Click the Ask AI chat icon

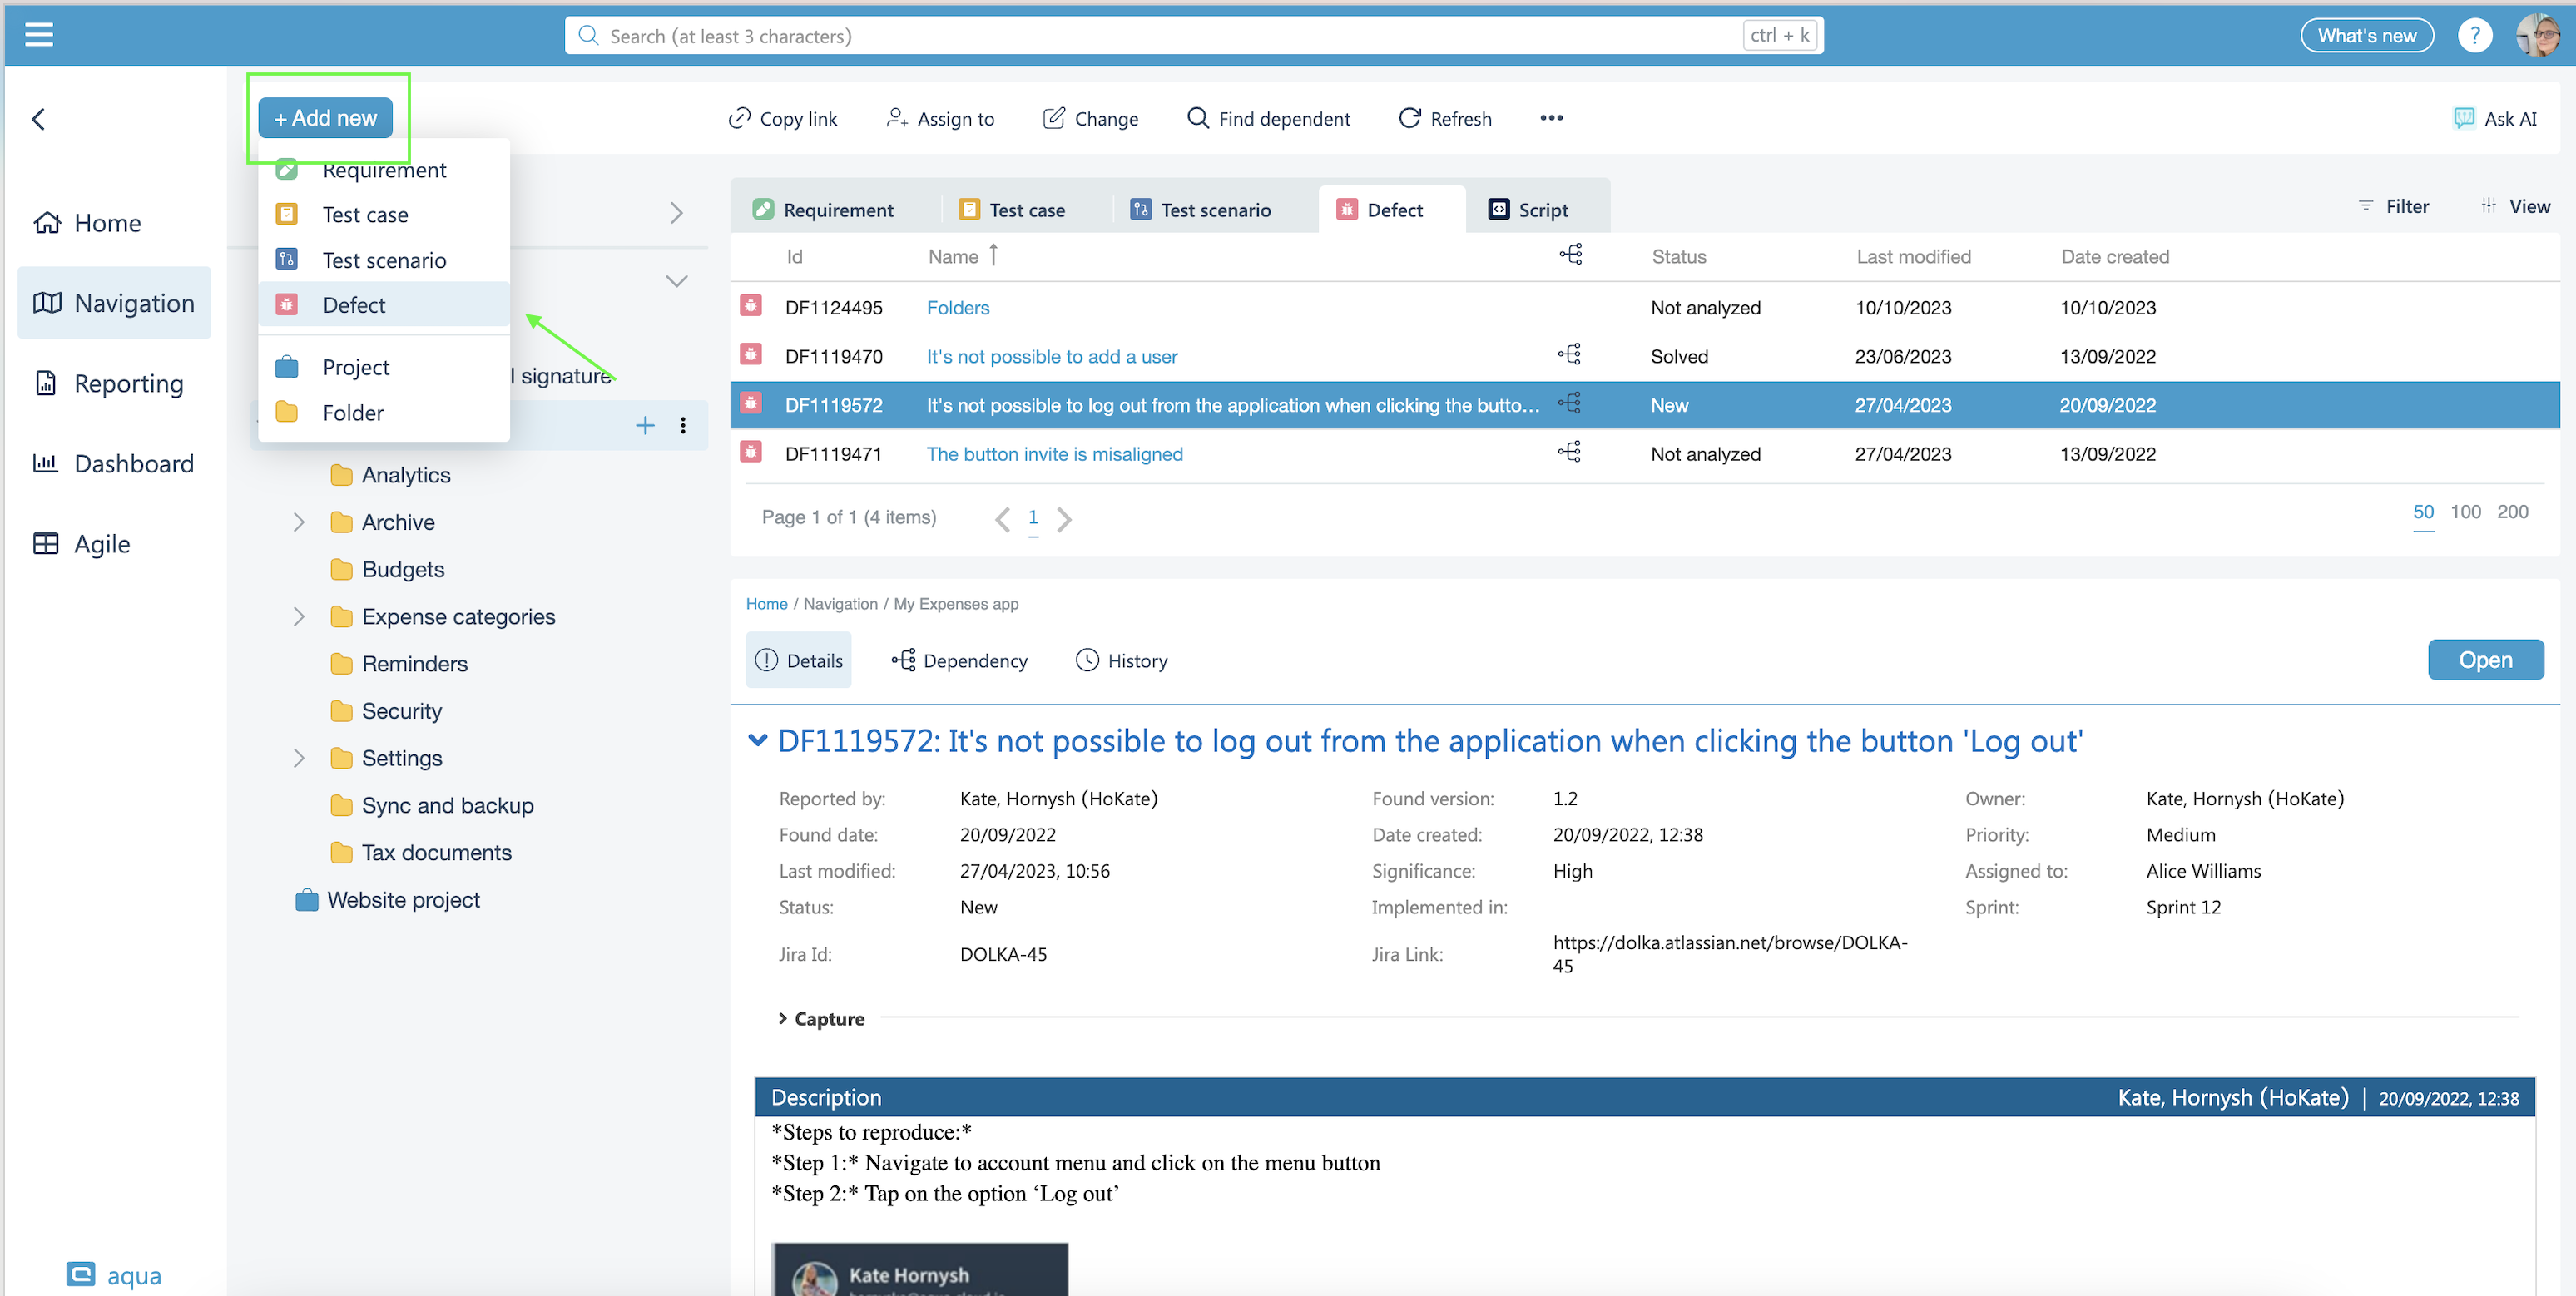point(2463,118)
